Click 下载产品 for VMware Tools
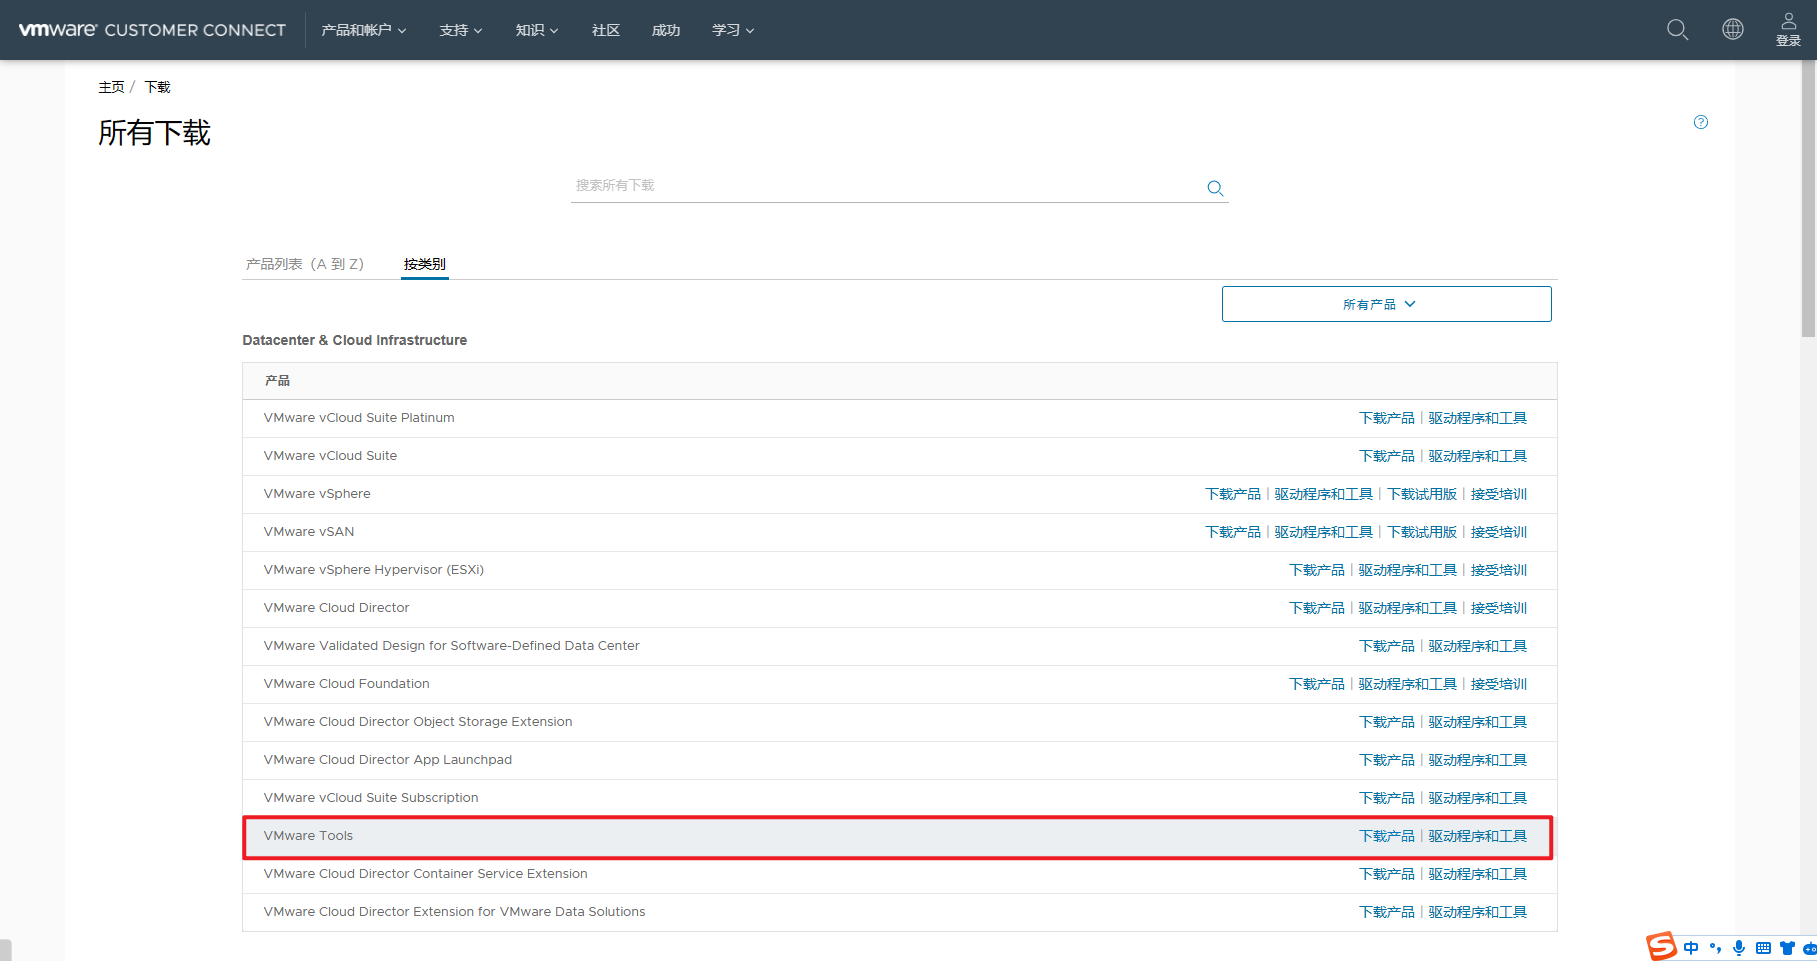This screenshot has width=1817, height=961. tap(1387, 836)
